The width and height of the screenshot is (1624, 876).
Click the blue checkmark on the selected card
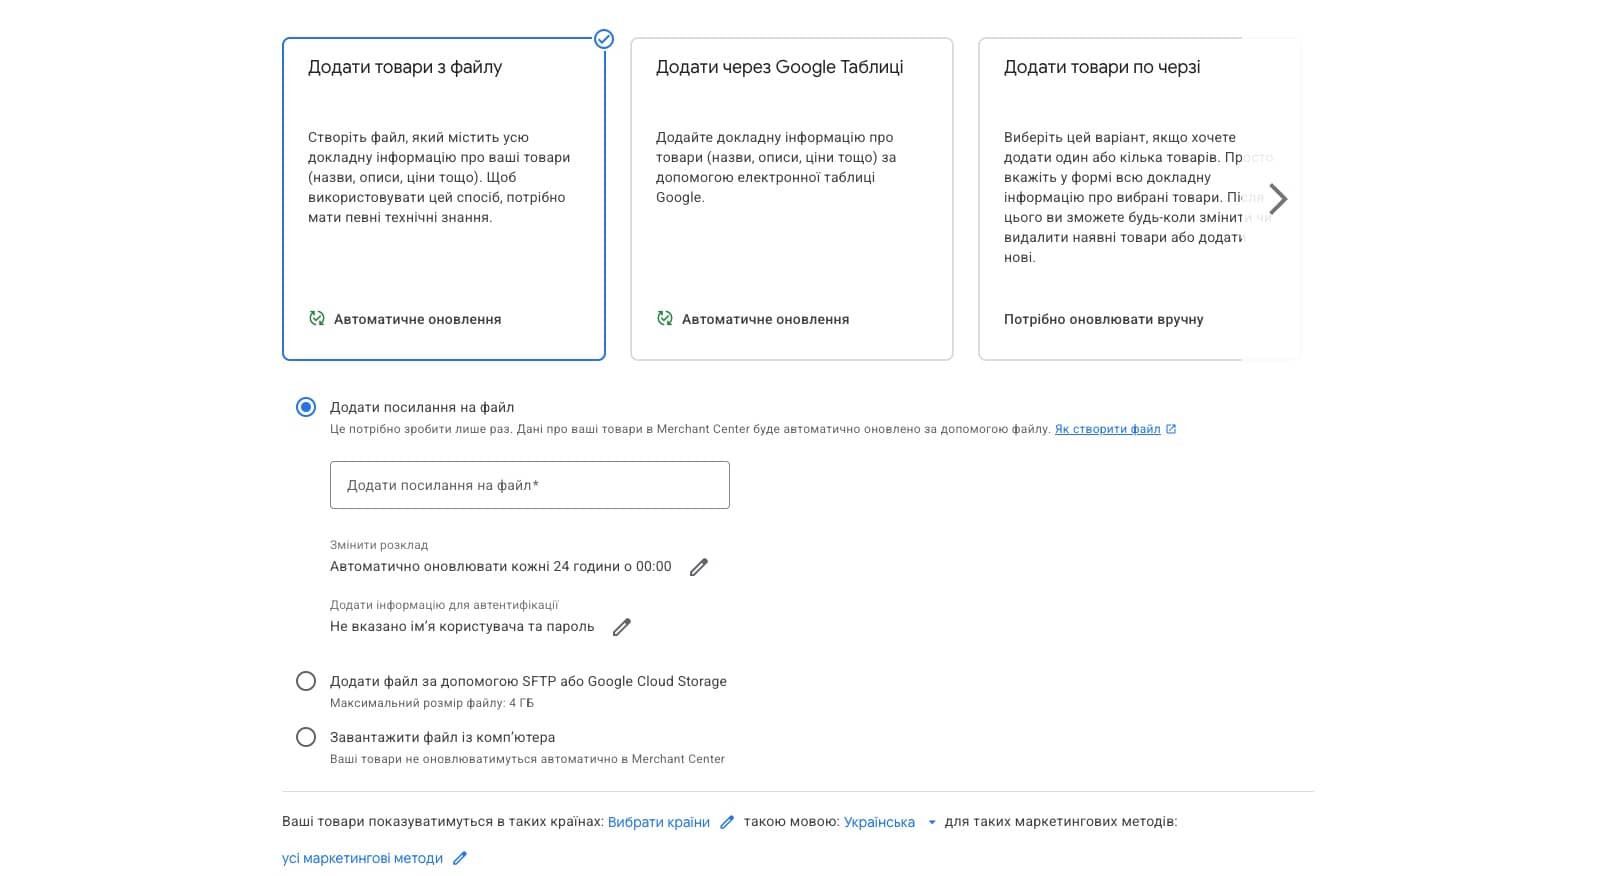point(604,39)
